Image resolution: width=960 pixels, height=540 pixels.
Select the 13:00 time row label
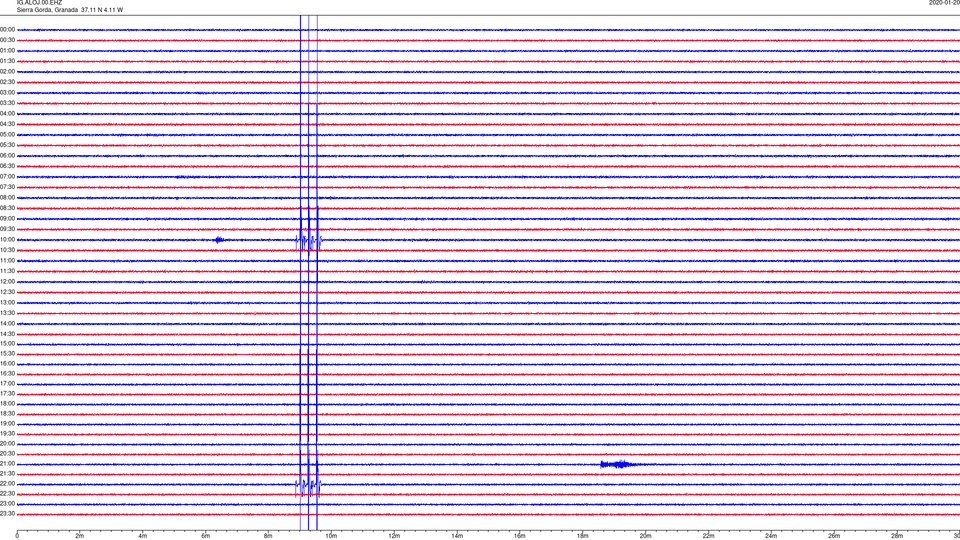7,302
